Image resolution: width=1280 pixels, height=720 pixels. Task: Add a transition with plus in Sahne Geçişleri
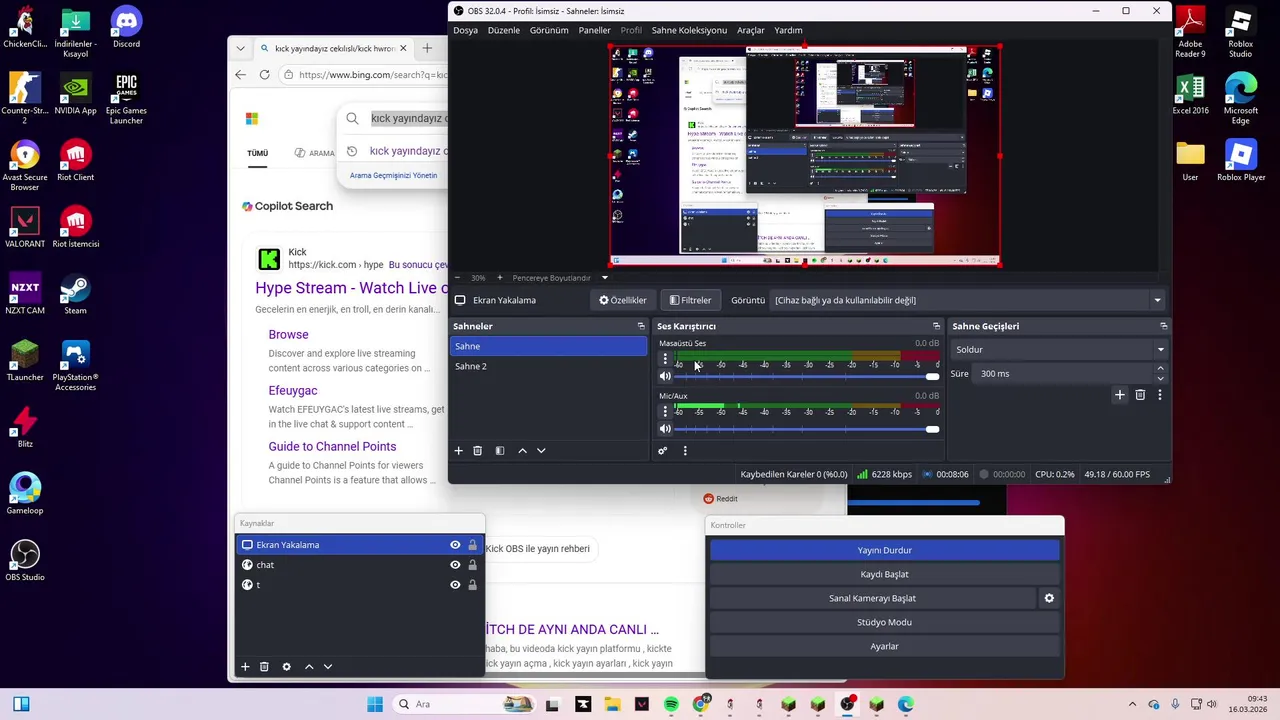1120,395
